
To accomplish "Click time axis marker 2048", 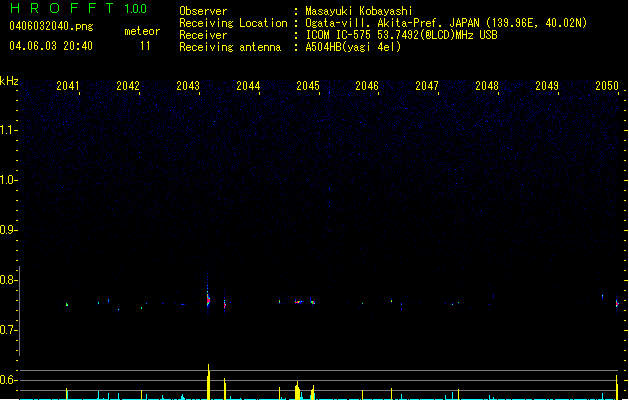I will click(x=487, y=86).
